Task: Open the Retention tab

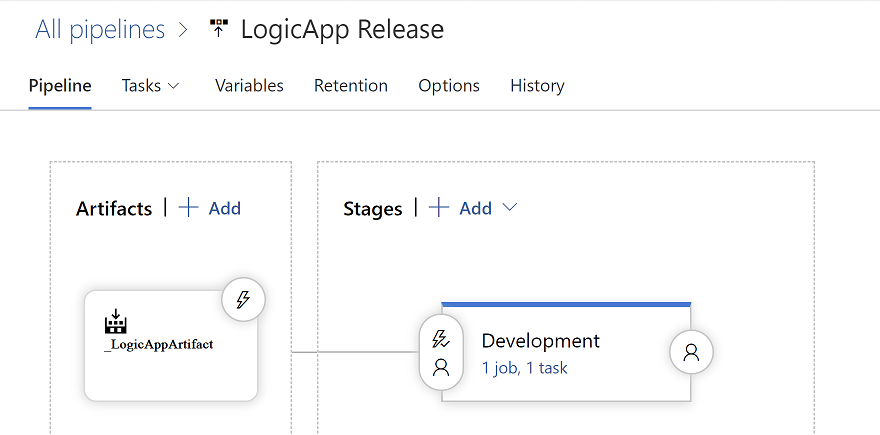Action: pyautogui.click(x=351, y=86)
